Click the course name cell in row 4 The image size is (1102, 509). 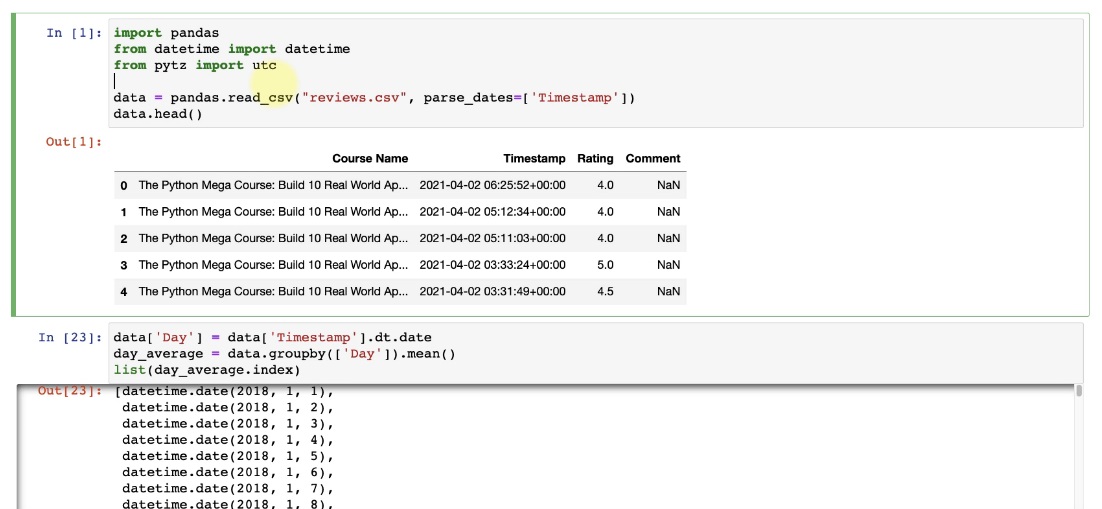coord(273,292)
